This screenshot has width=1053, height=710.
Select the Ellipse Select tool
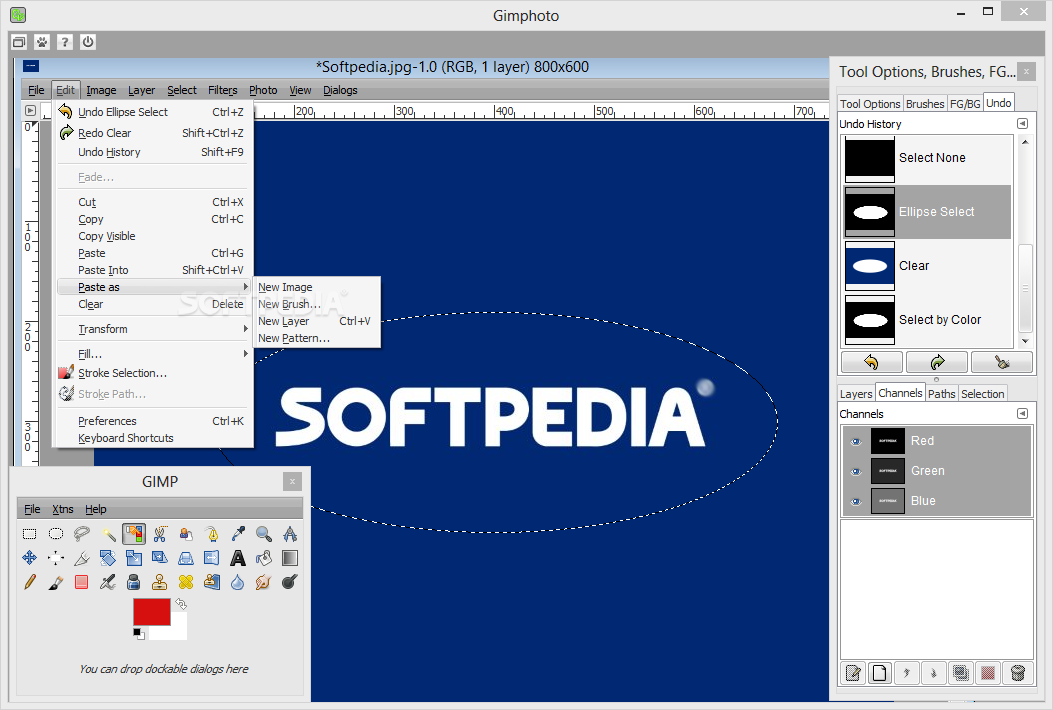click(x=56, y=535)
